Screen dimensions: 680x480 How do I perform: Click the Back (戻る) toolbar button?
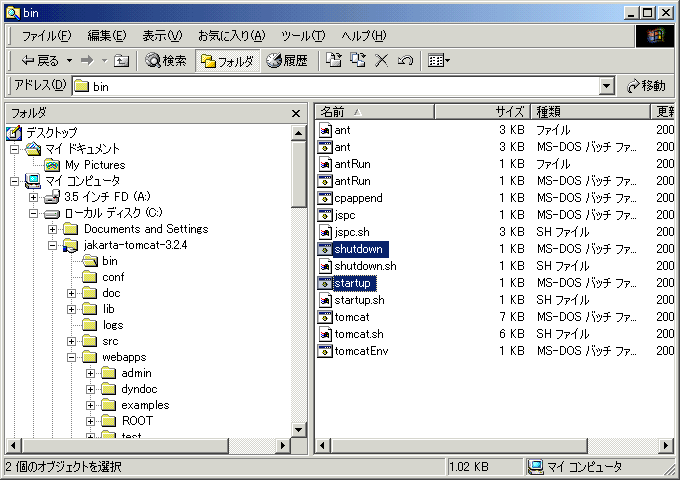[40, 61]
